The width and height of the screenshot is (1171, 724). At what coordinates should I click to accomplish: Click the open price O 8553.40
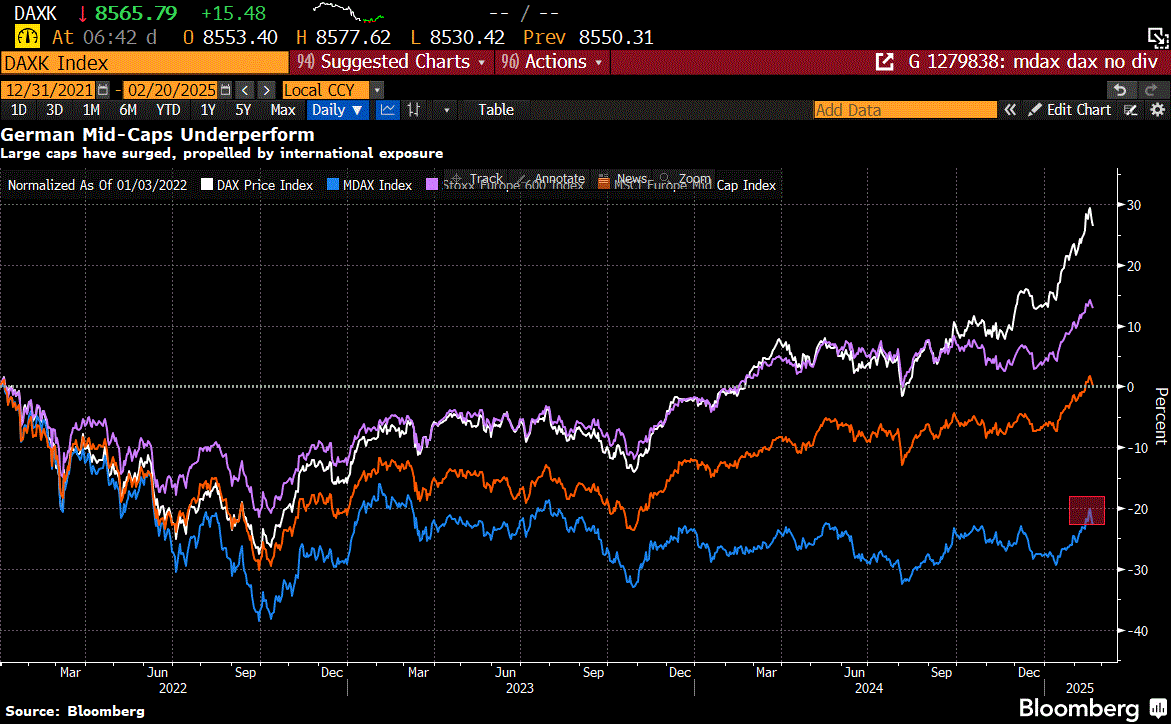[x=230, y=37]
